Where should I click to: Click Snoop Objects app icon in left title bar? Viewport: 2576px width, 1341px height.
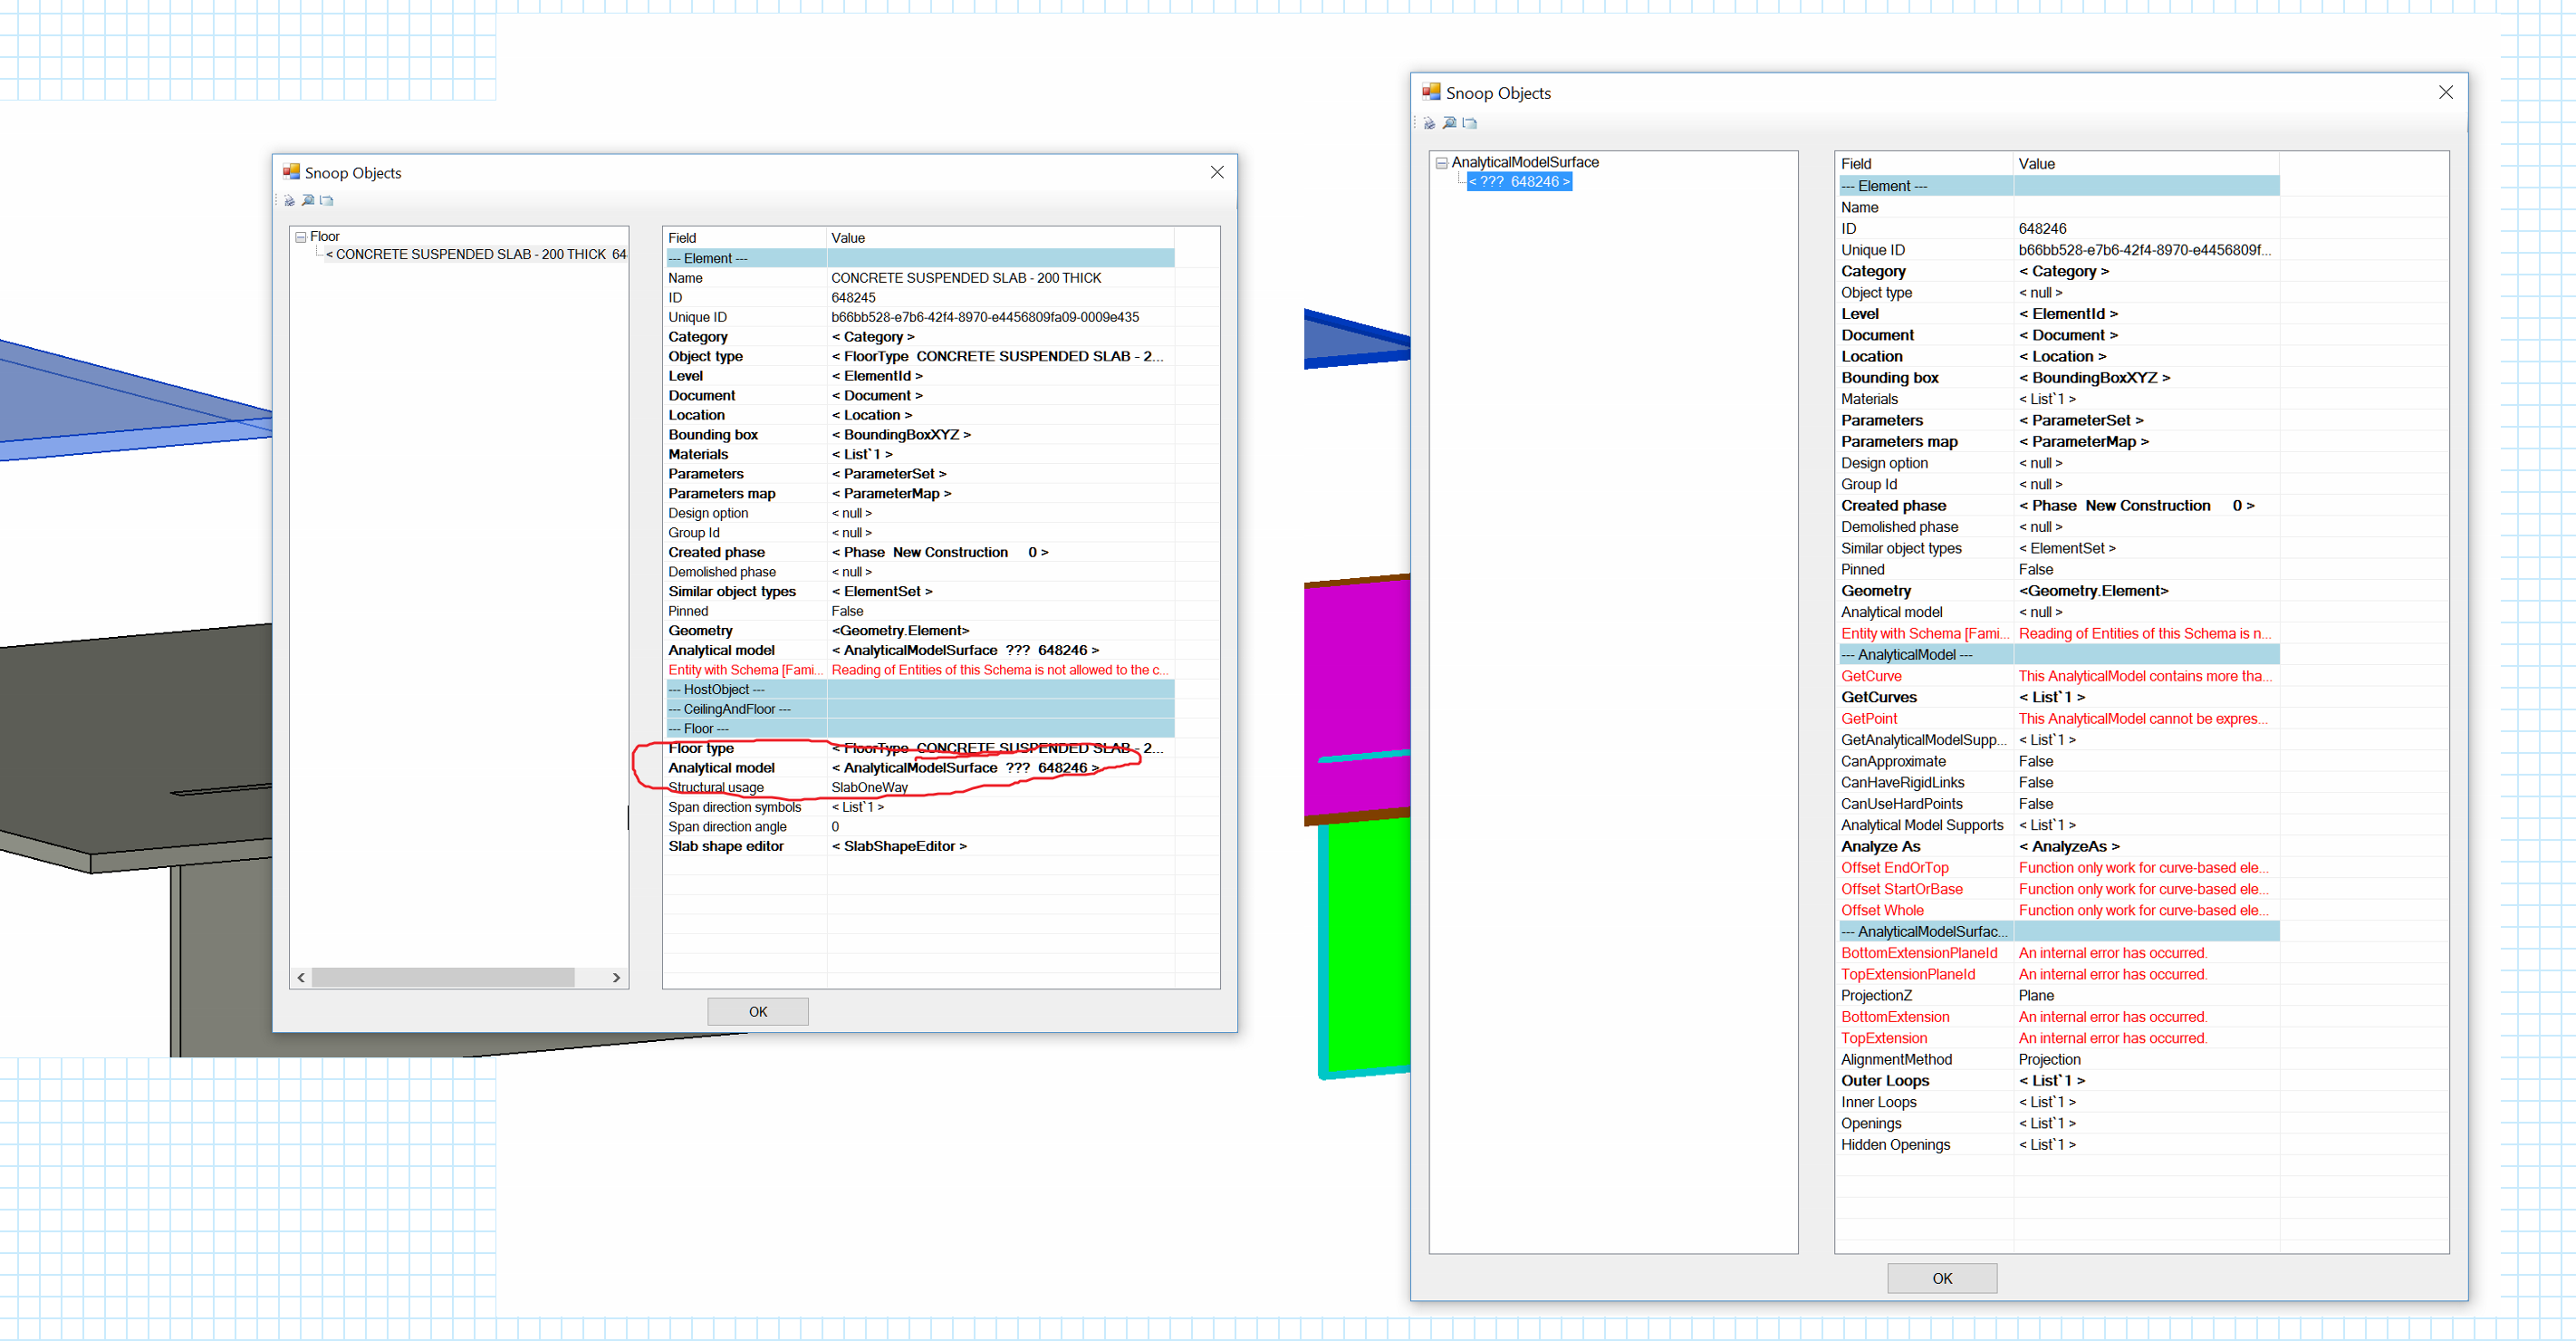(291, 172)
